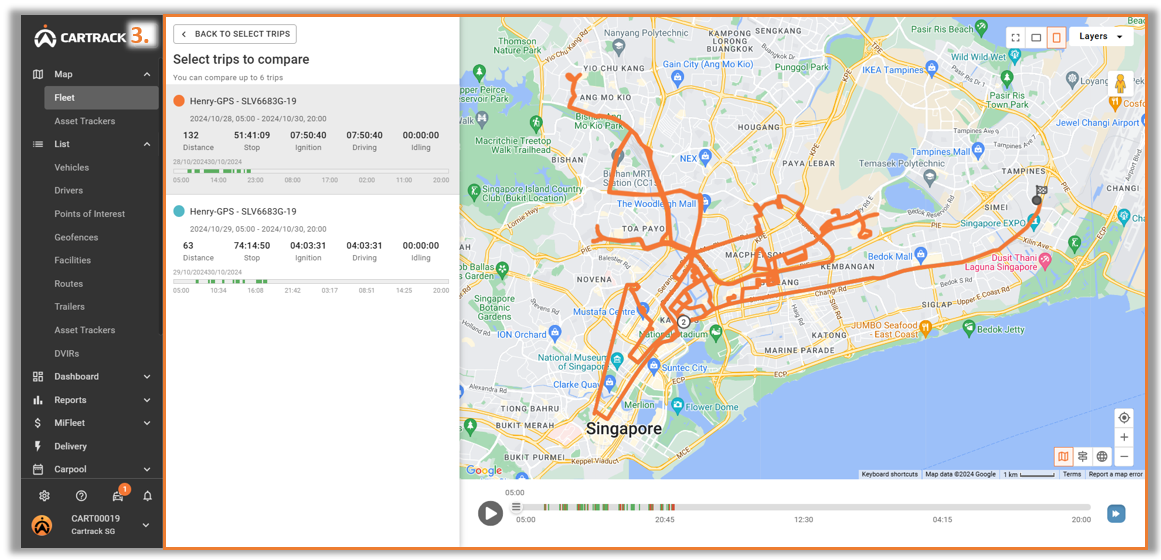Open the Fleet map page
The height and width of the screenshot is (560, 1161).
[101, 98]
